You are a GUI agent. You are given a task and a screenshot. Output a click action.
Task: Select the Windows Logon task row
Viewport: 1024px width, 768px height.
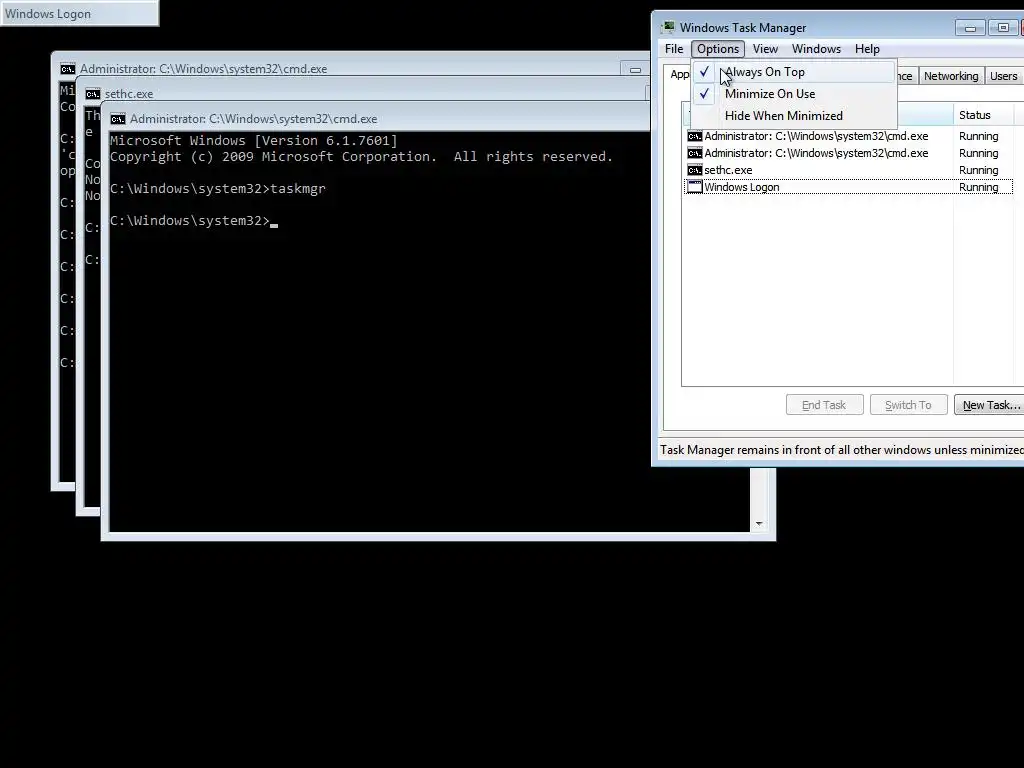tap(848, 187)
